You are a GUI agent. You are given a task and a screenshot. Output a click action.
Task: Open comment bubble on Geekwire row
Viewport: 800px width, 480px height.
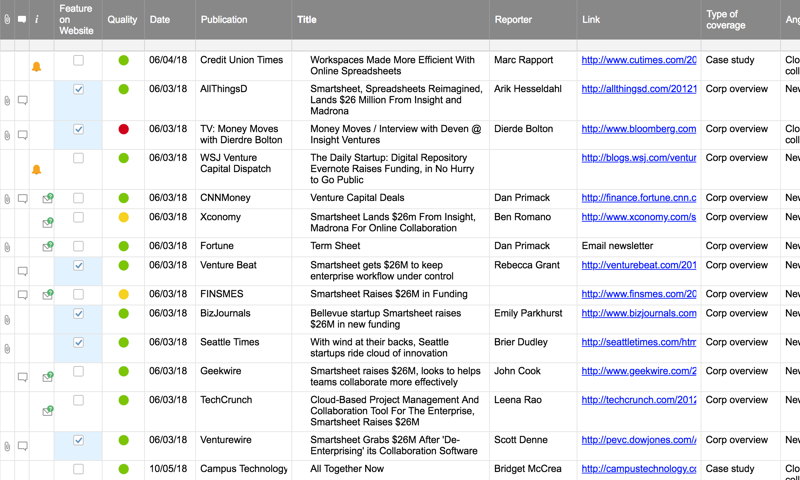22,377
